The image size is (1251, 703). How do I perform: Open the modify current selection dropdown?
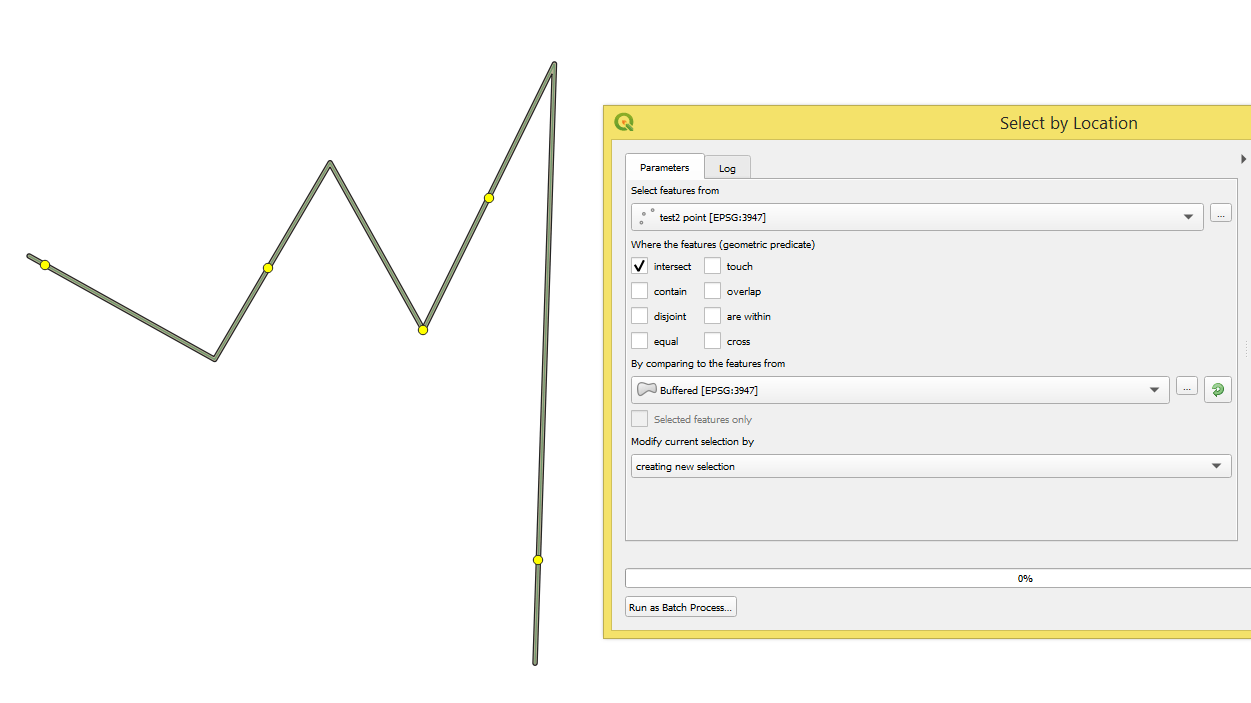point(1216,465)
